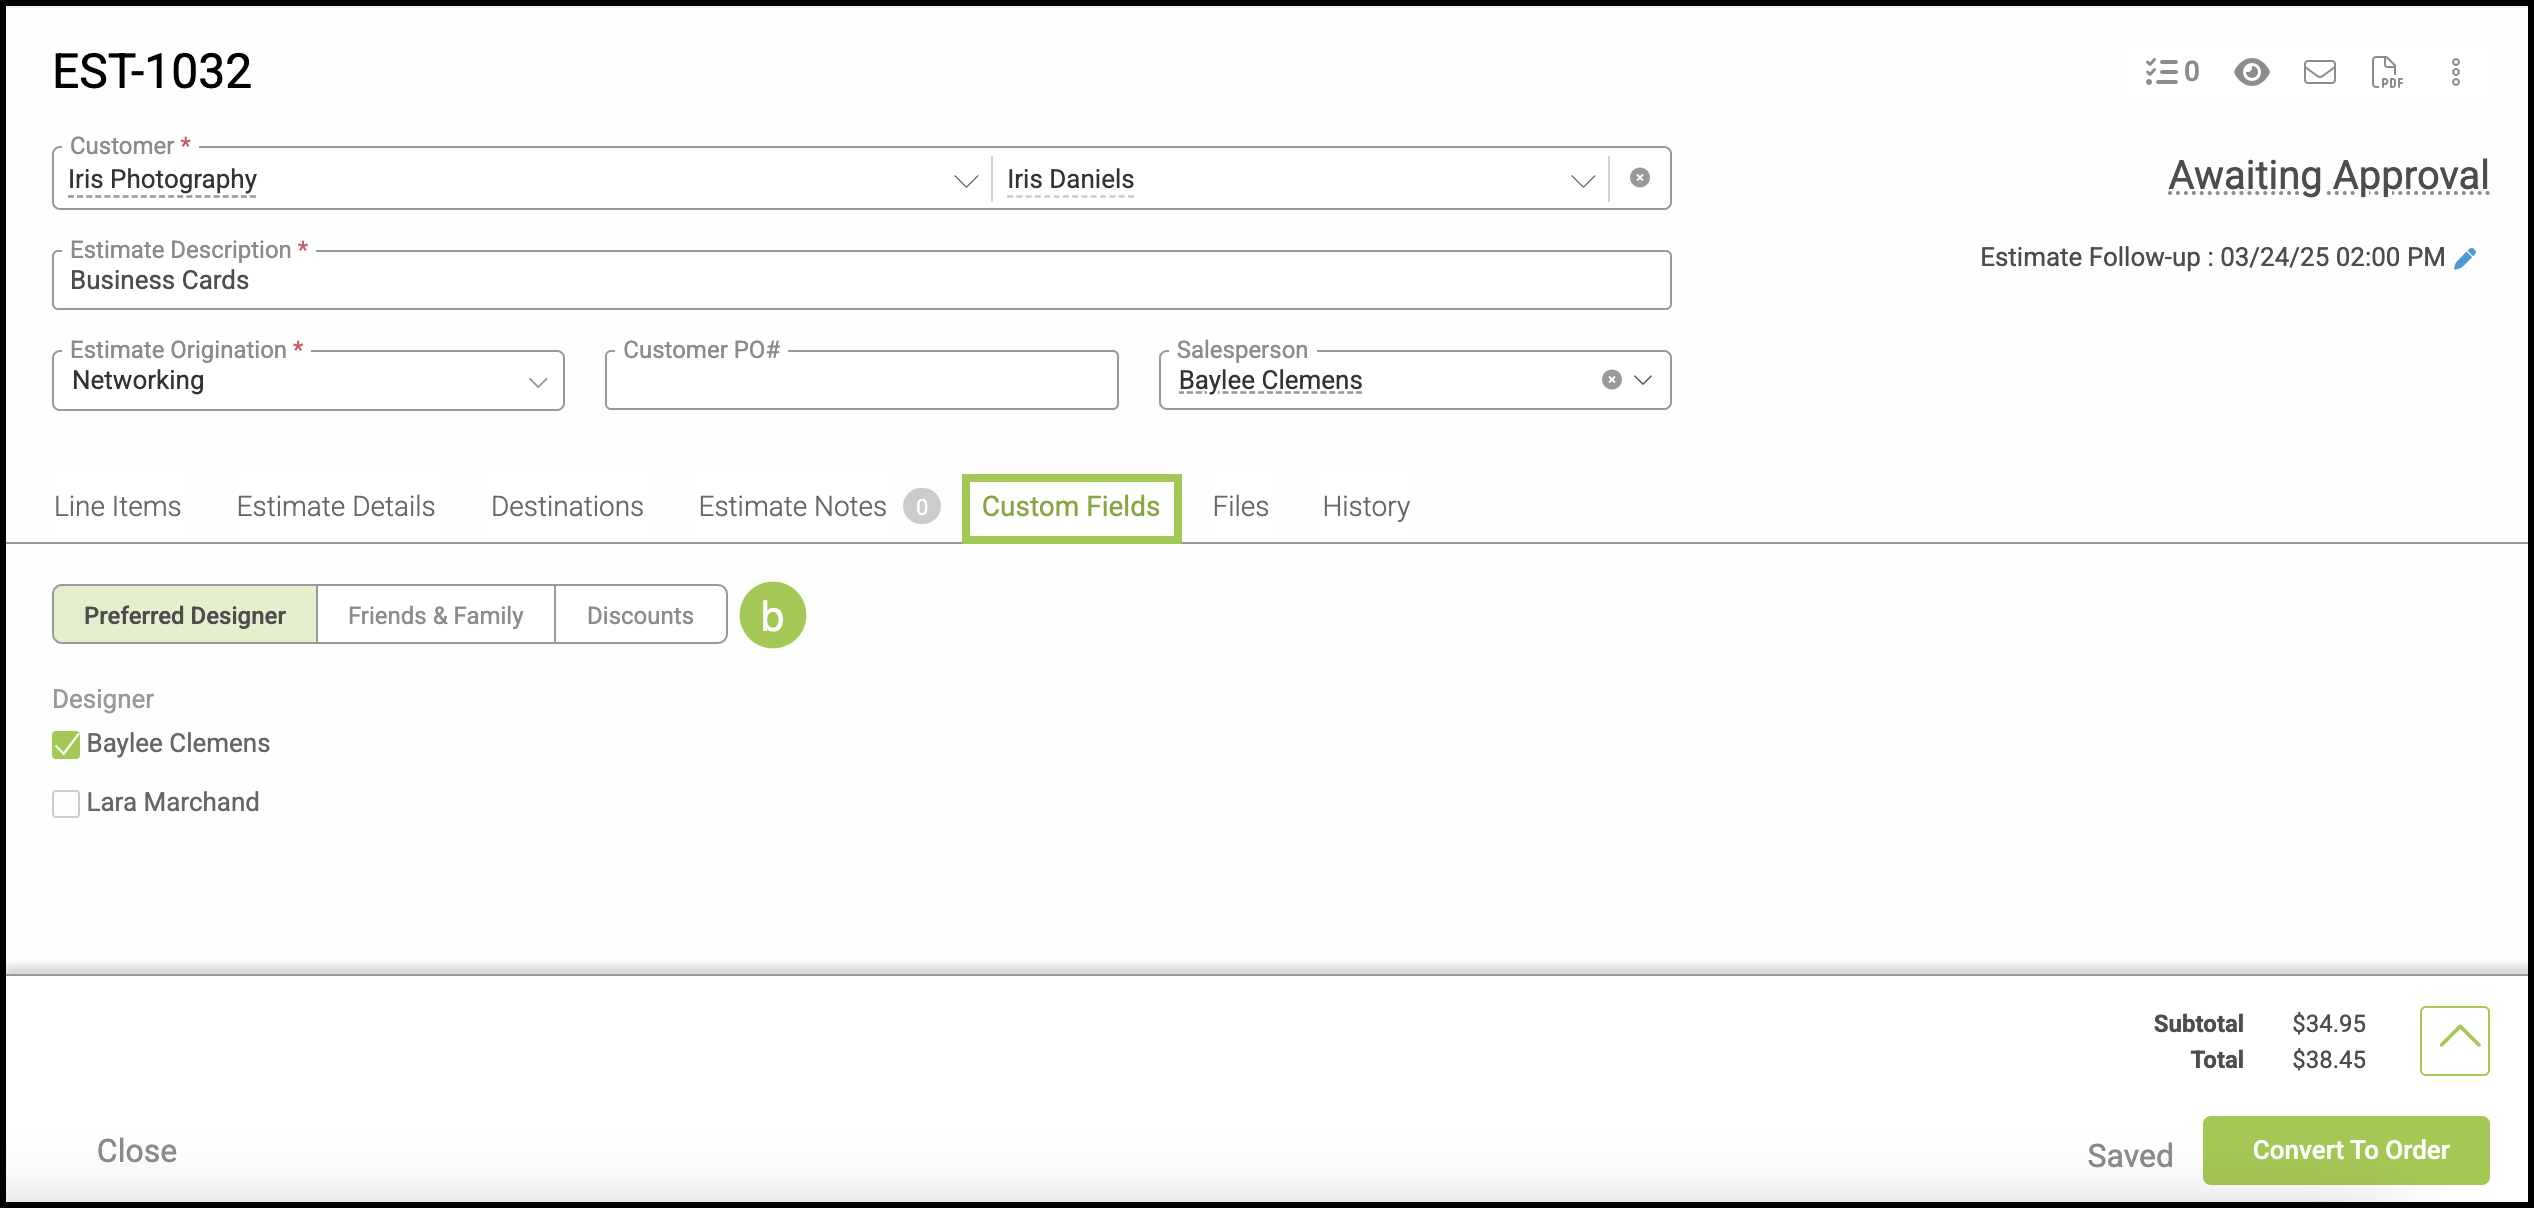Clear the Baylee Clemens salesperson selection
Viewport: 2534px width, 1208px height.
point(1611,380)
